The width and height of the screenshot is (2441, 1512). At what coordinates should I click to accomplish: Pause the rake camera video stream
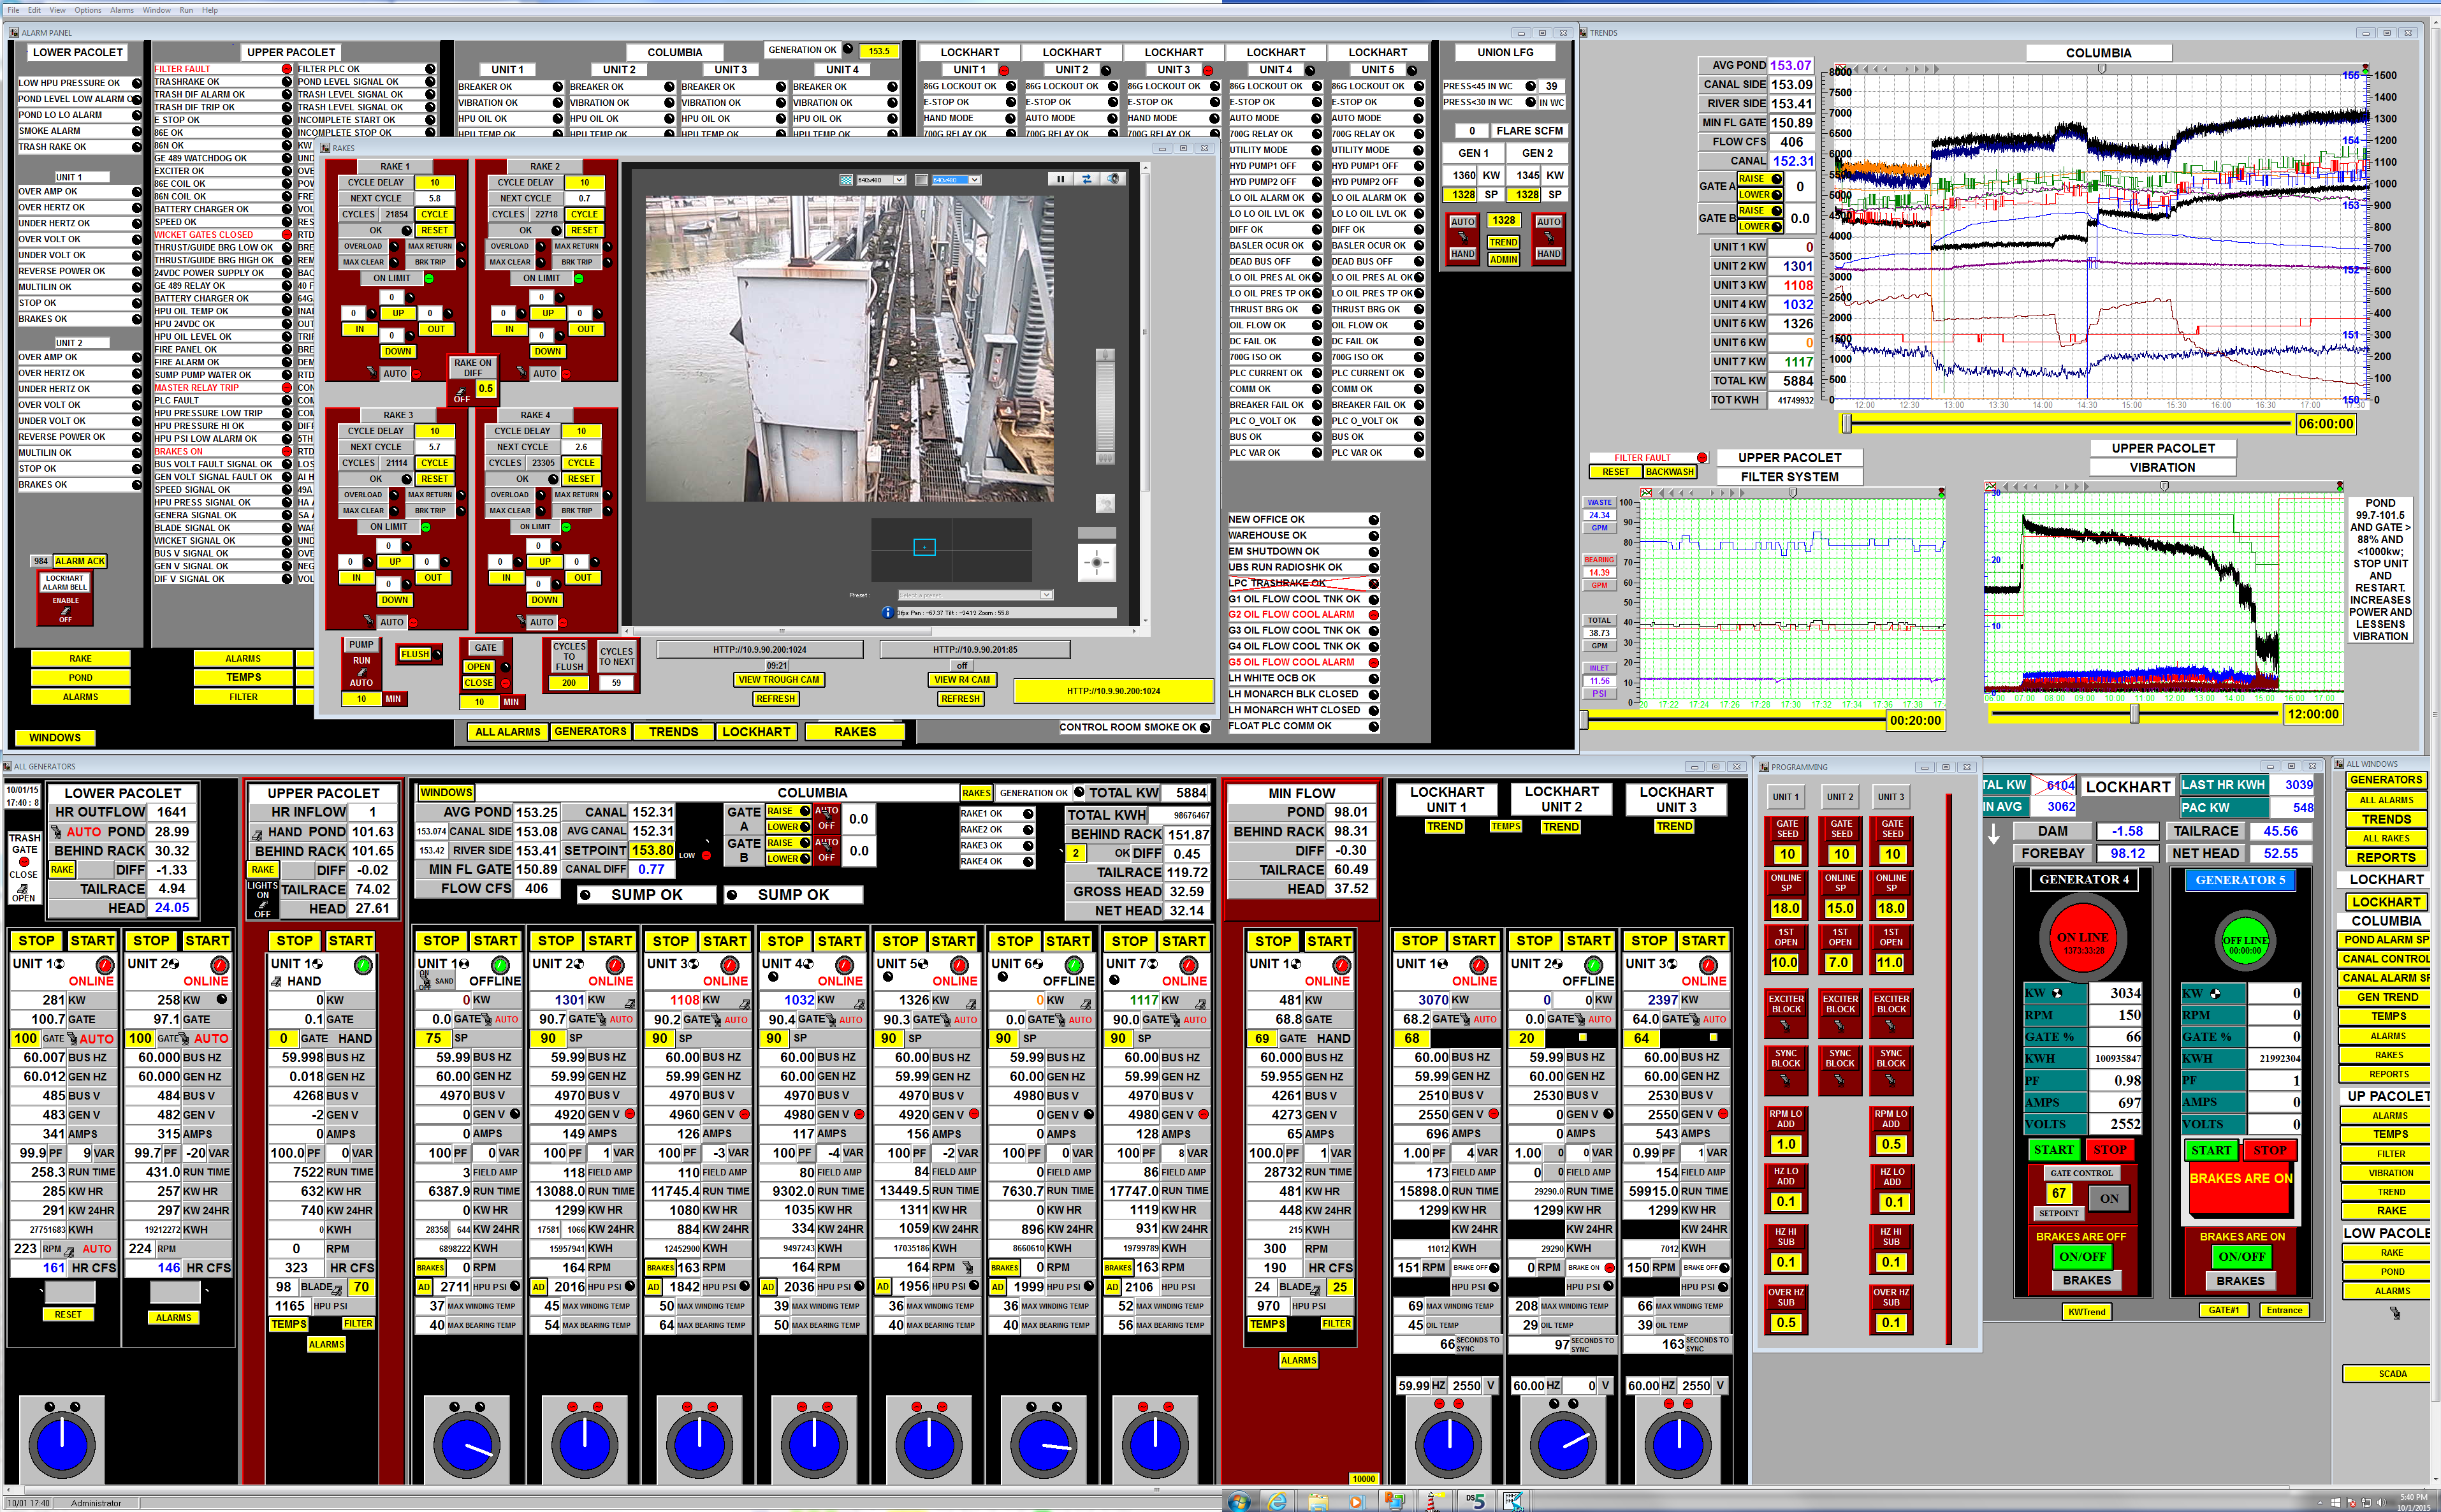(1060, 179)
